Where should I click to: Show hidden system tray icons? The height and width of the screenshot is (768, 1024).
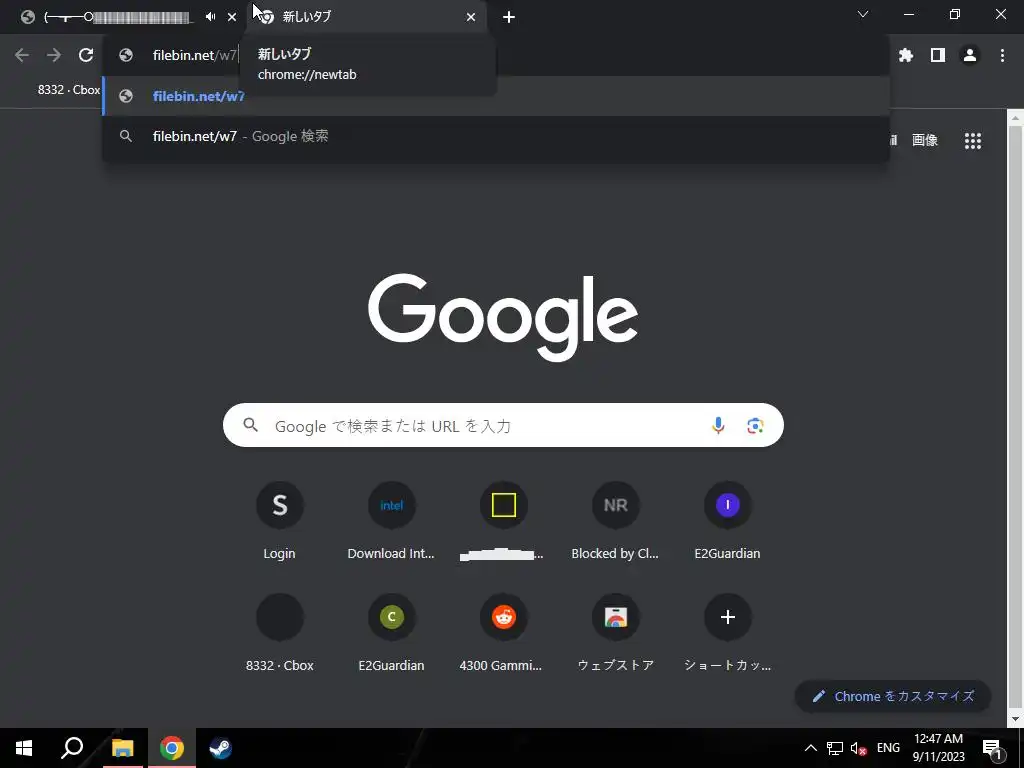pyautogui.click(x=810, y=748)
